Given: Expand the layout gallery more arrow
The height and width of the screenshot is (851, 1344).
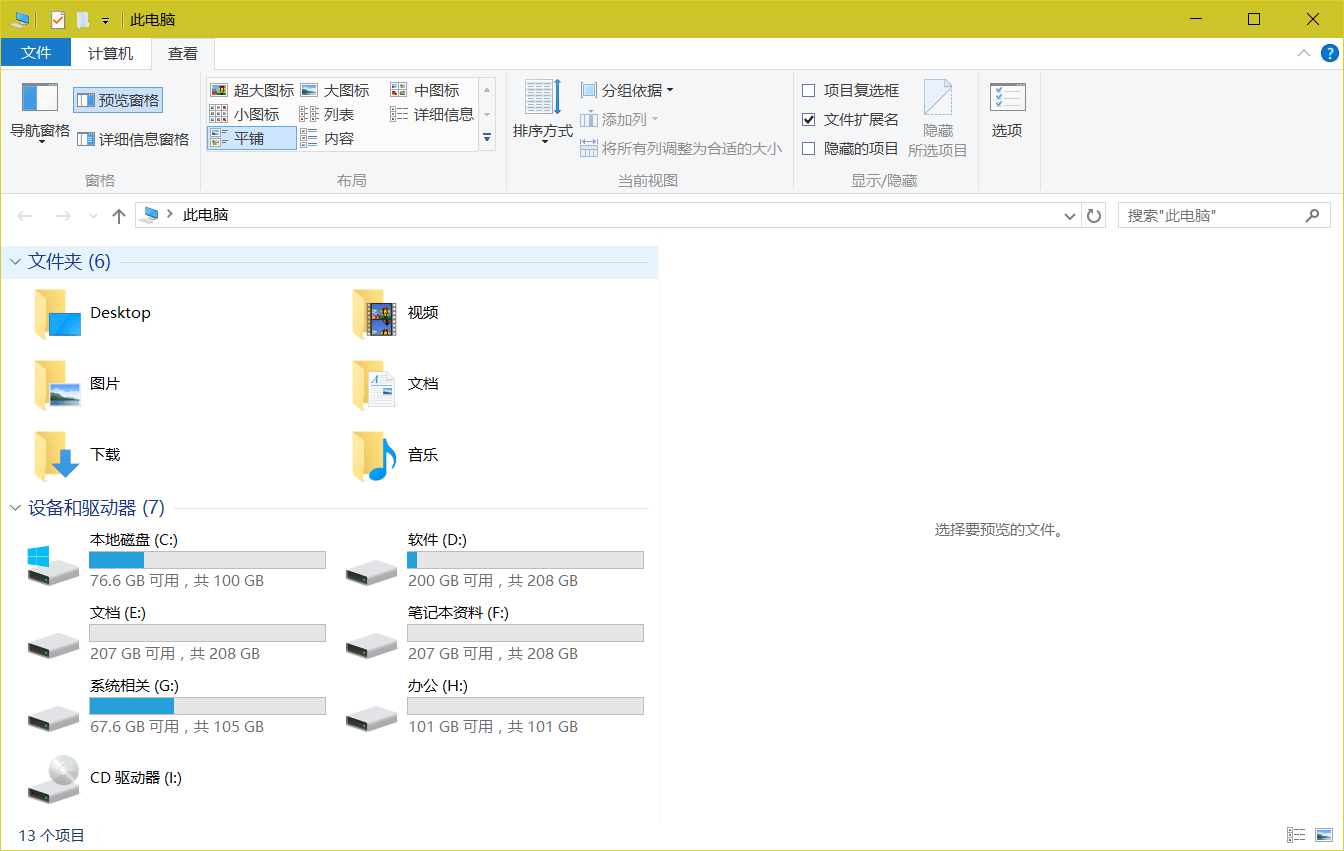Looking at the screenshot, I should [x=487, y=138].
